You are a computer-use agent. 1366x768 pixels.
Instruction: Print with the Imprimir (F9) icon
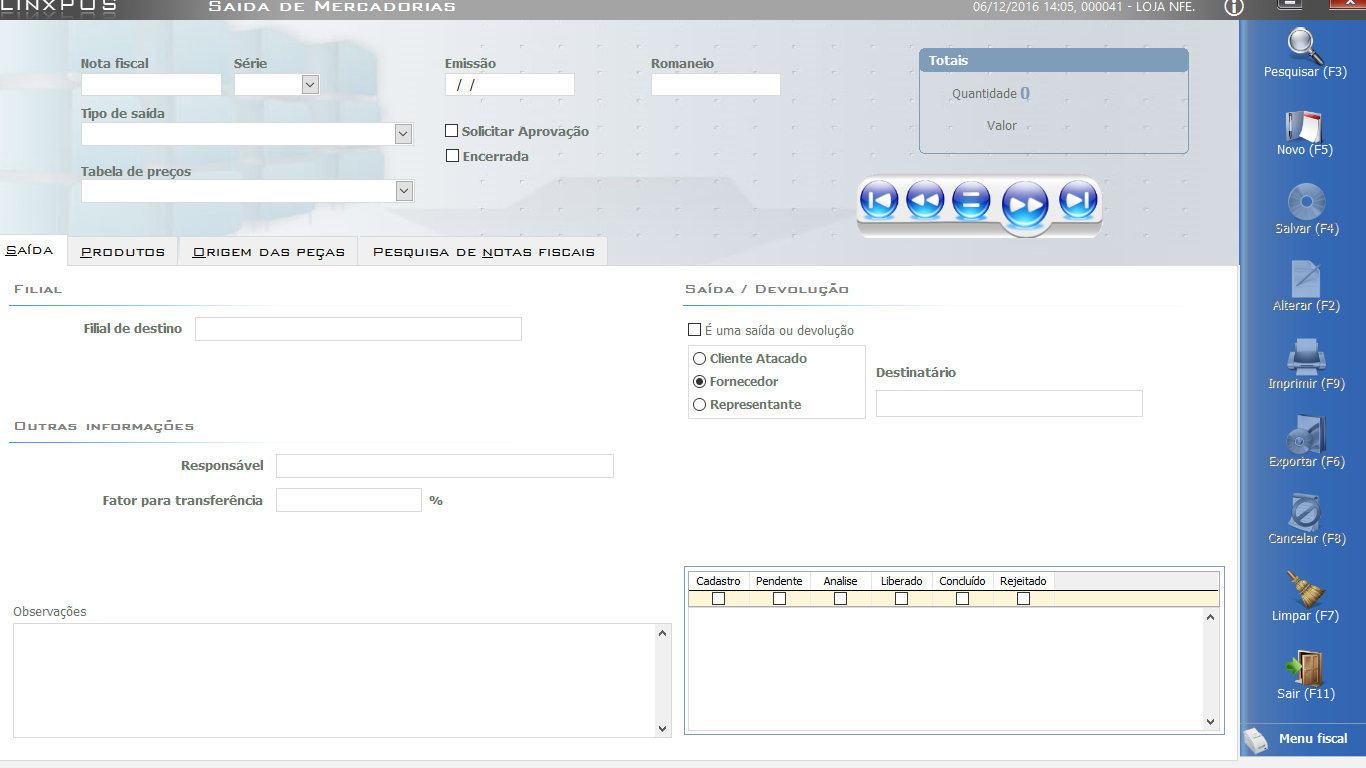click(x=1306, y=357)
